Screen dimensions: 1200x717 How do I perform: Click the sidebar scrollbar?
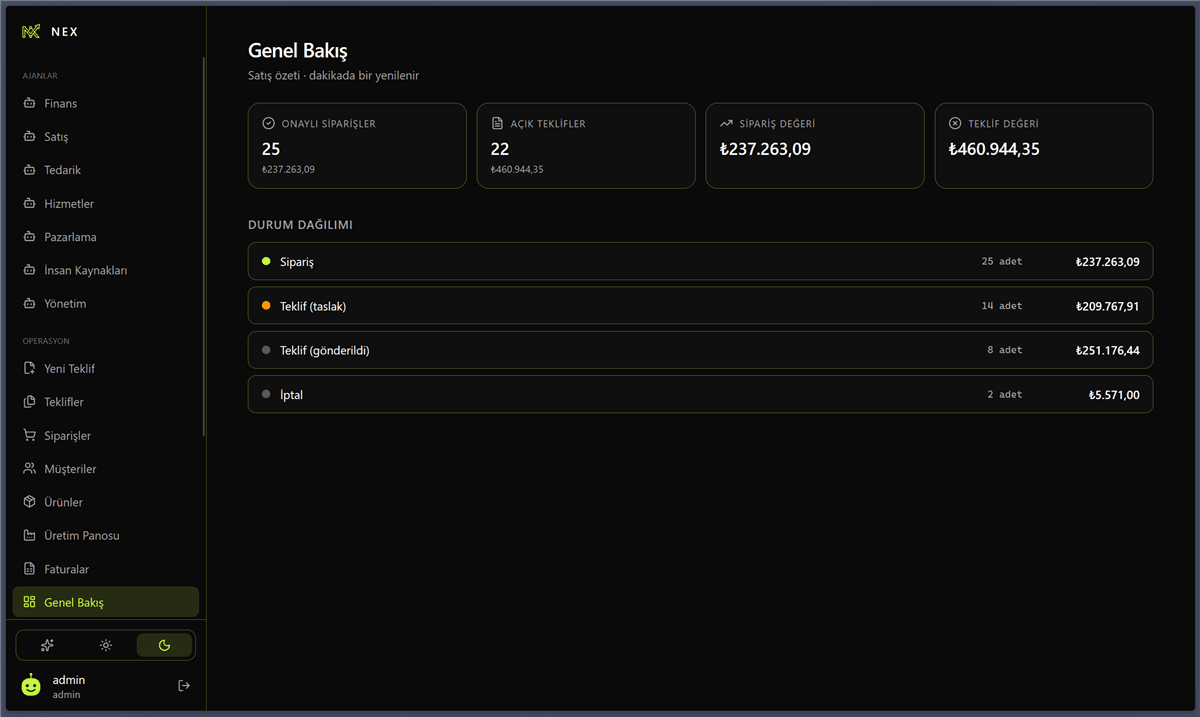point(204,247)
